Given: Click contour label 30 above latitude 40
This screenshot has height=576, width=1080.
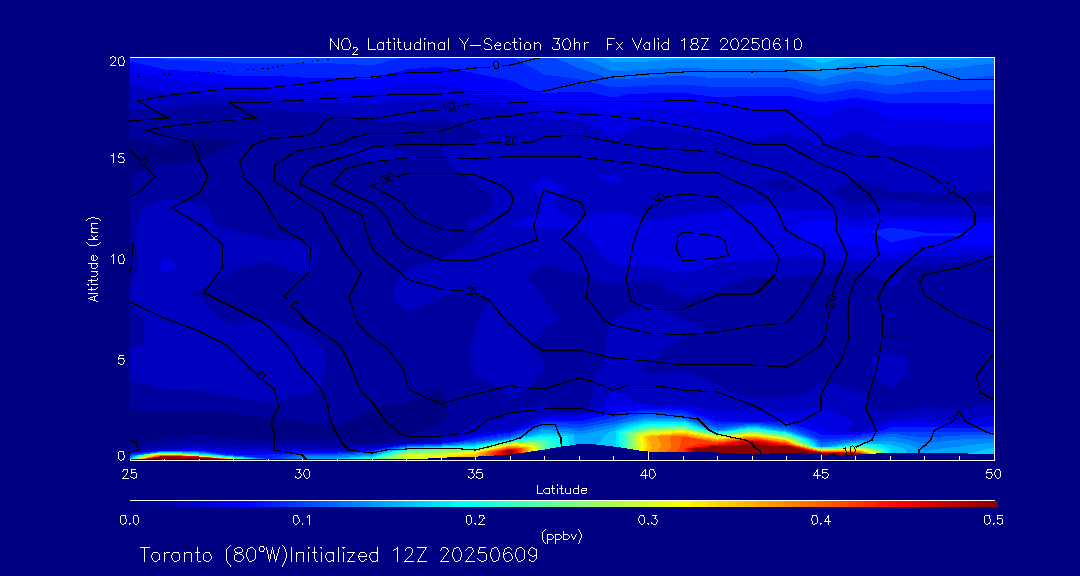Looking at the screenshot, I should click(658, 198).
